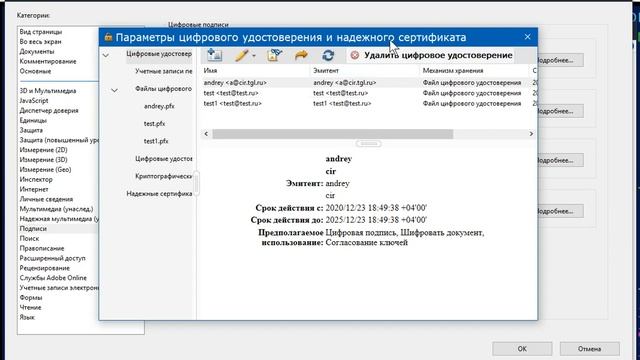This screenshot has width=640, height=360.
Task: Select Подписи category
Action: (x=33, y=229)
